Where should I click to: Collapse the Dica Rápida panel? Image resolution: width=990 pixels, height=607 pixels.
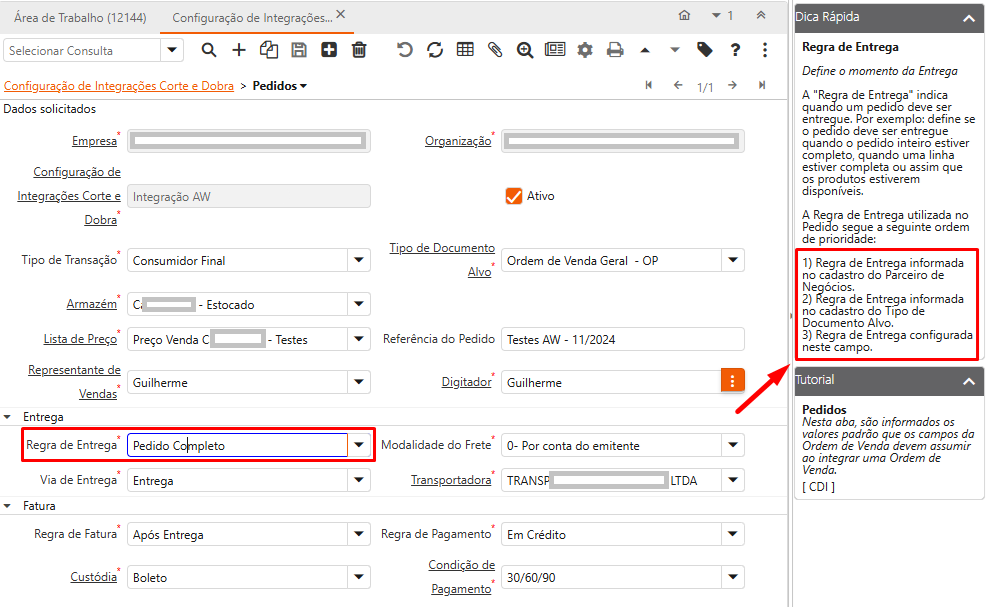pos(967,17)
